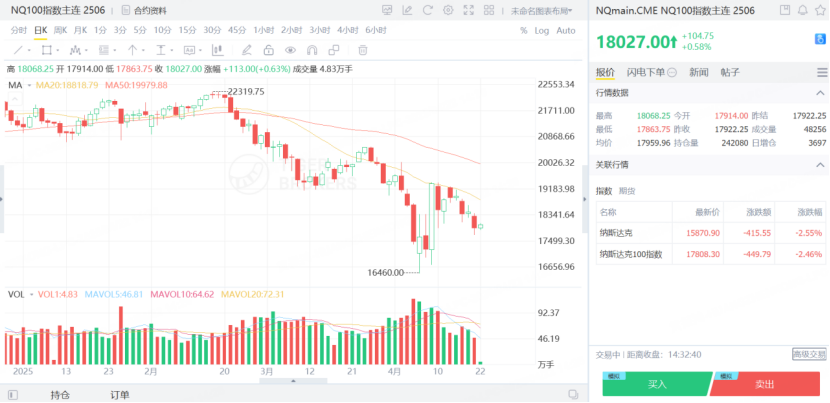
Task: Open the 订单 orders tab
Action: coord(120,395)
